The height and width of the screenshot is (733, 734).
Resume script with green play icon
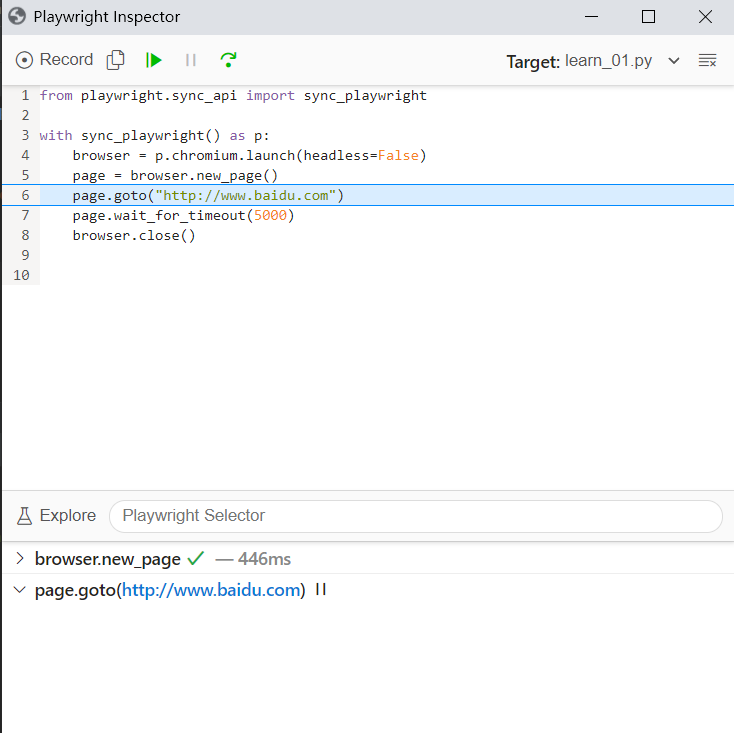pyautogui.click(x=154, y=60)
